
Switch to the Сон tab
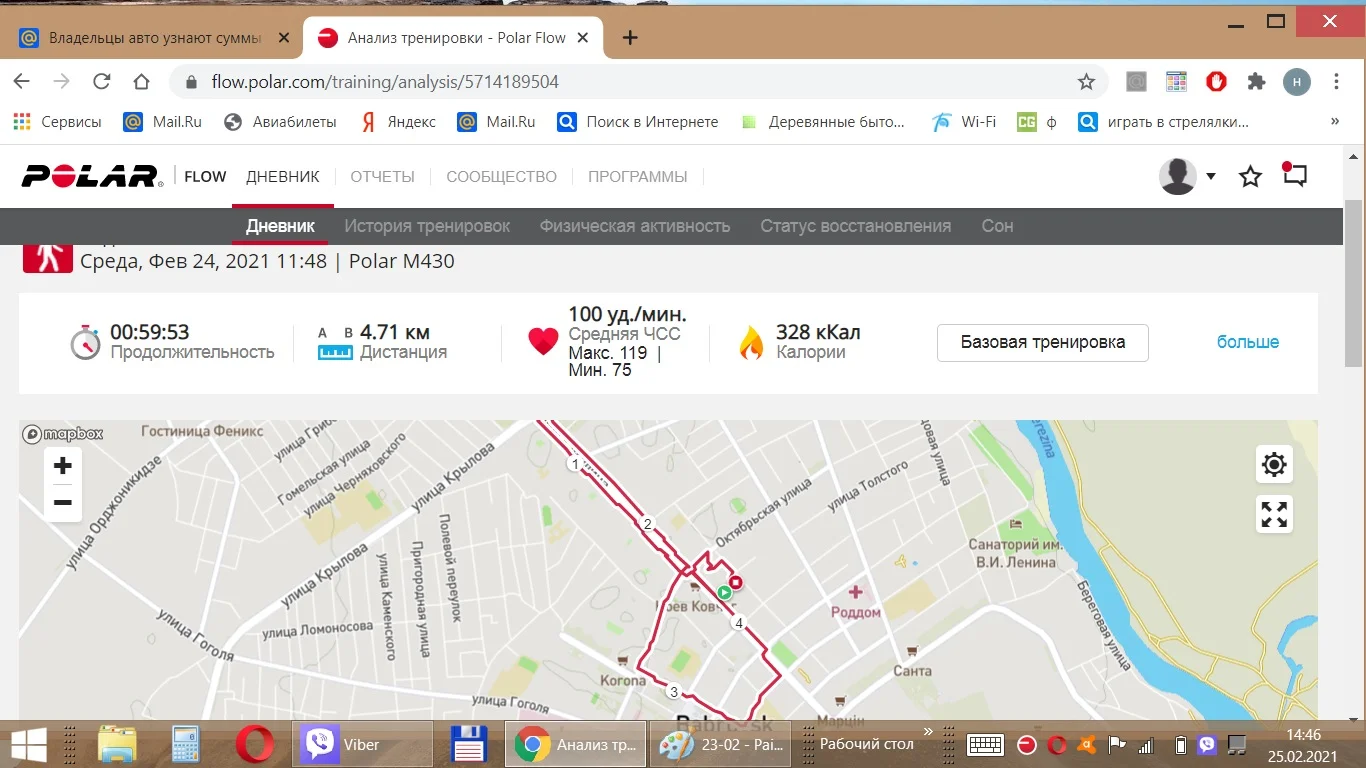click(997, 226)
